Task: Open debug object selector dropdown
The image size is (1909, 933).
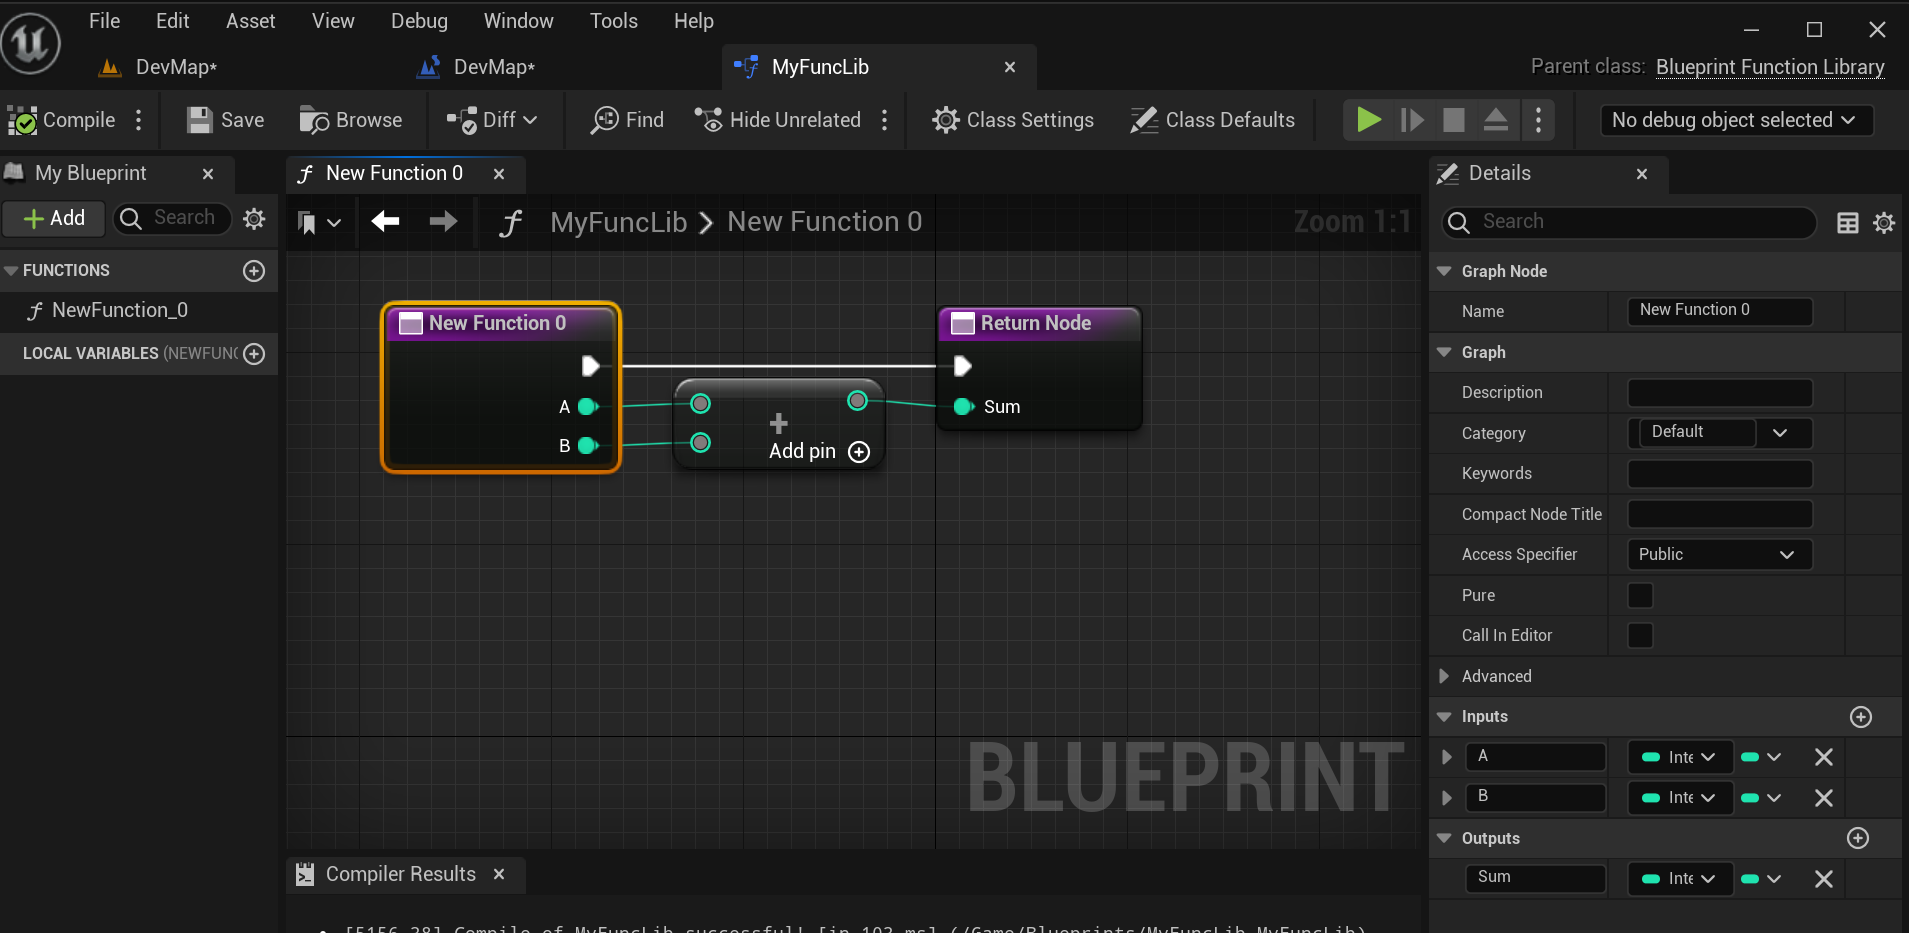Action: [x=1736, y=120]
